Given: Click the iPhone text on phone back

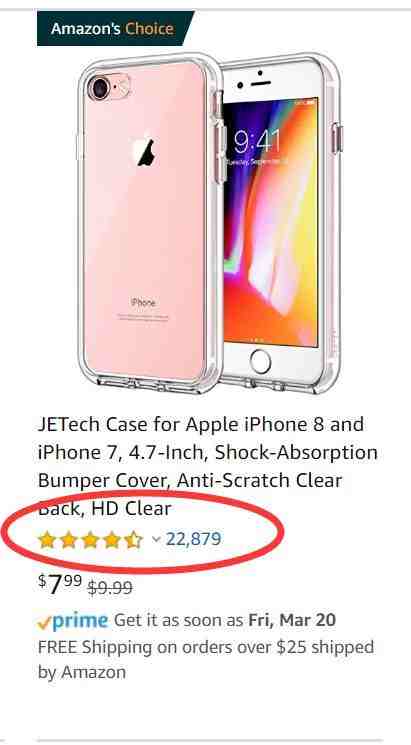Looking at the screenshot, I should tap(143, 303).
